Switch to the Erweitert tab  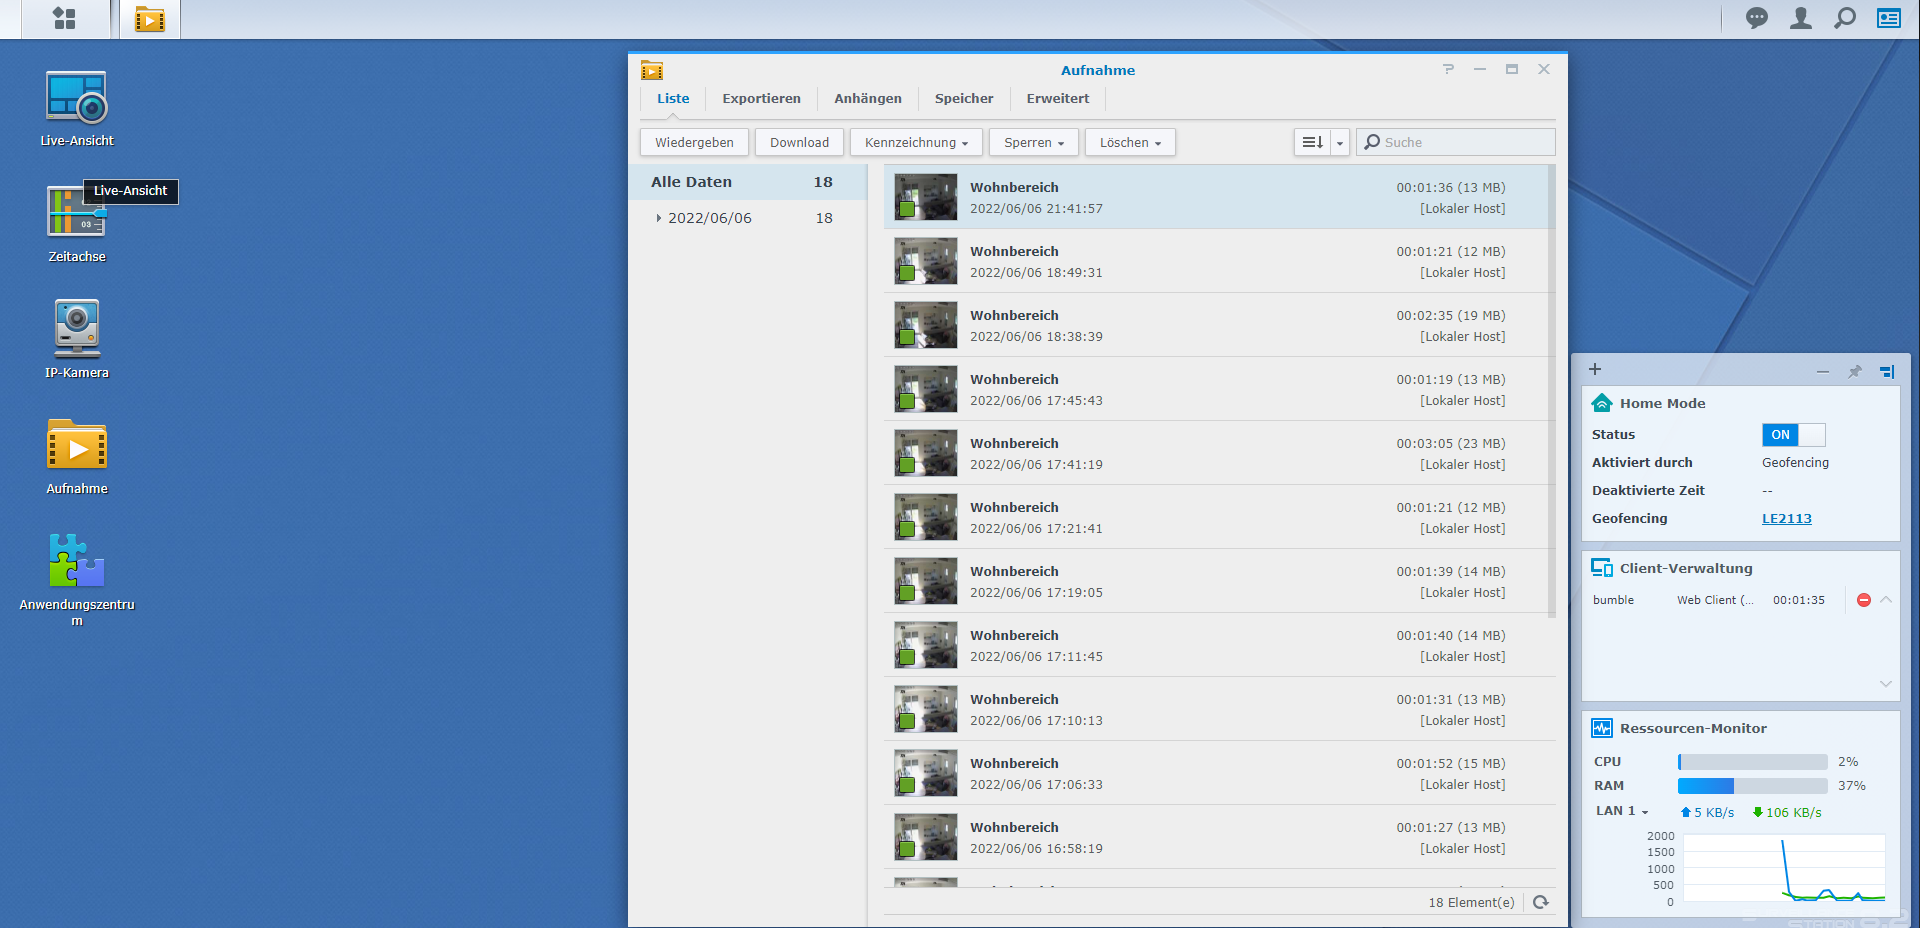point(1058,98)
